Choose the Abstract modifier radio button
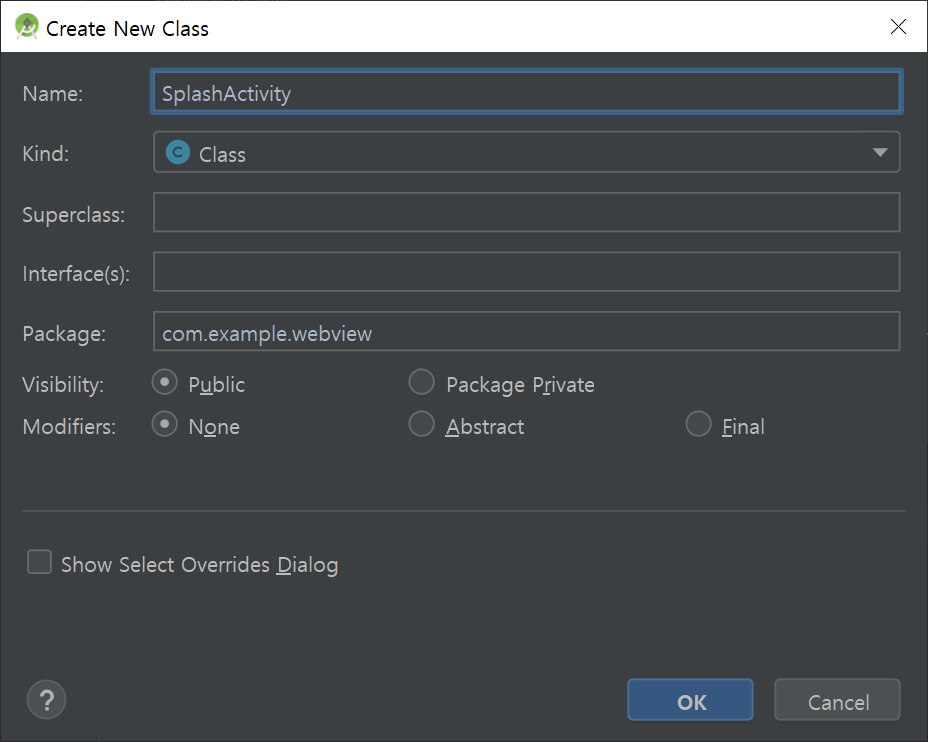The height and width of the screenshot is (742, 928). point(421,424)
